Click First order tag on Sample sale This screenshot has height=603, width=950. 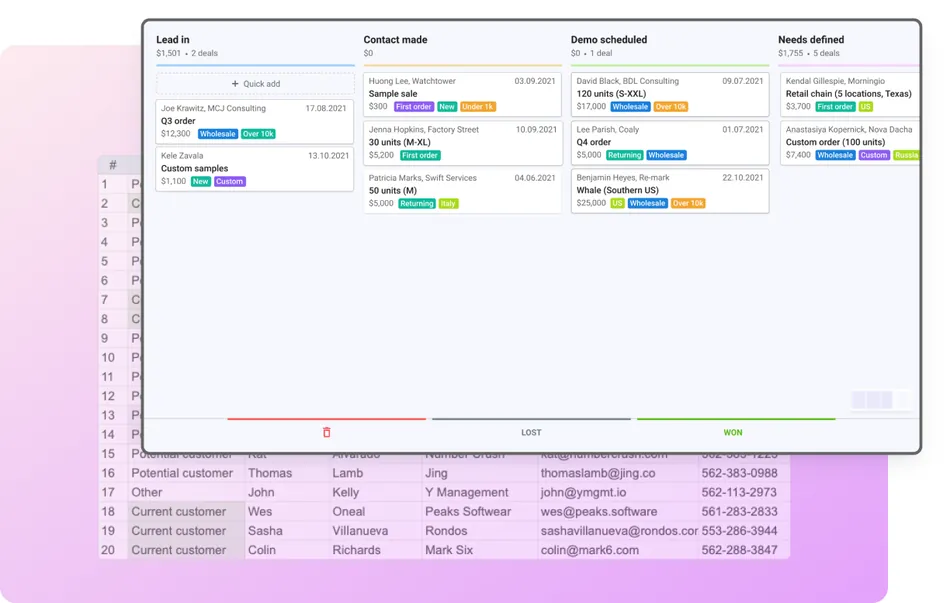(x=414, y=107)
